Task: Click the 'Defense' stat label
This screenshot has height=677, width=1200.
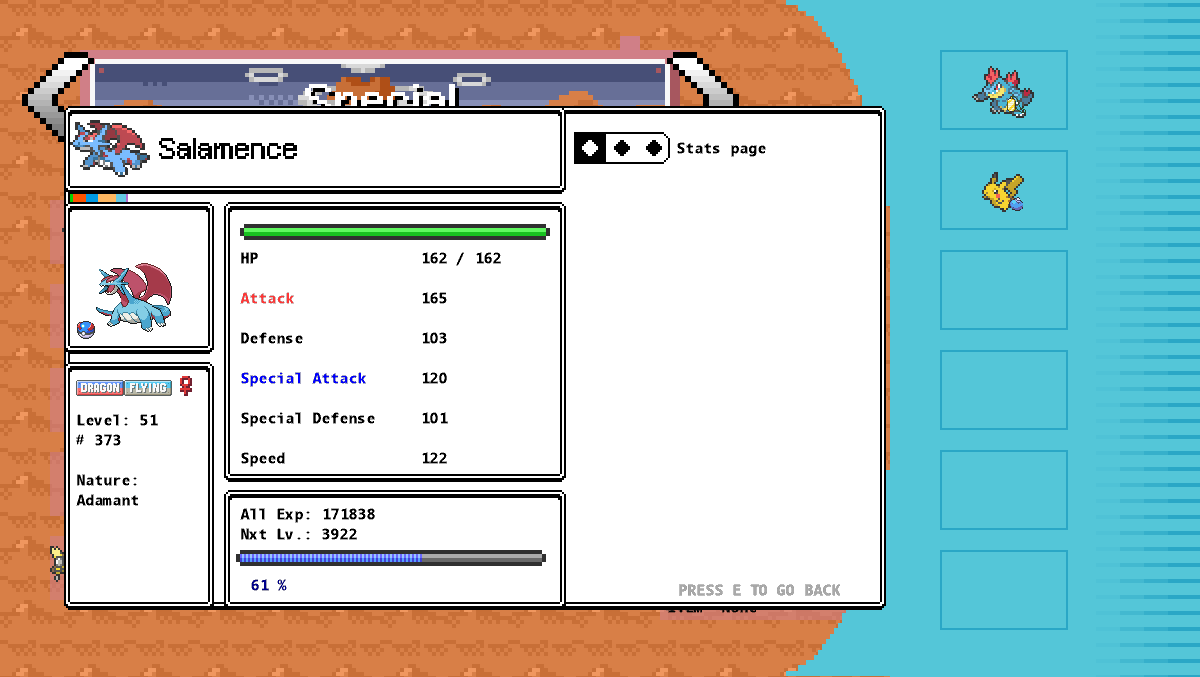Action: tap(271, 338)
